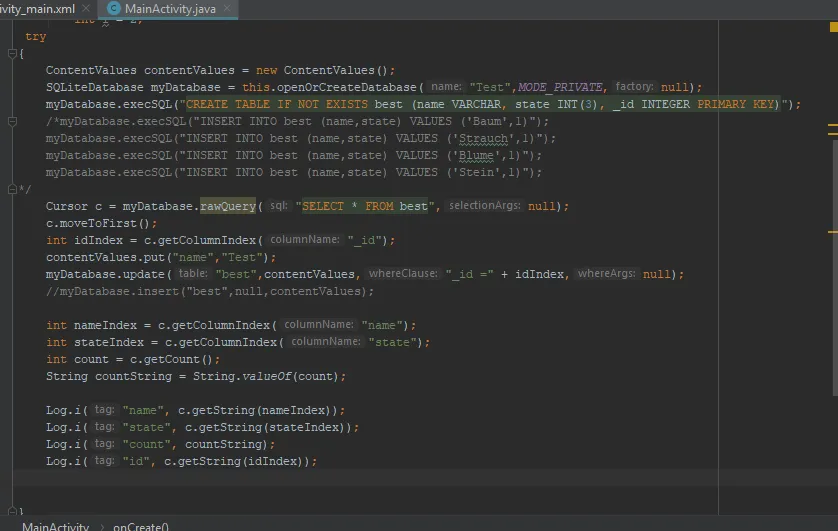Collapse the comment block start fold marker
Screen dimensions: 838x531
coord(12,121)
